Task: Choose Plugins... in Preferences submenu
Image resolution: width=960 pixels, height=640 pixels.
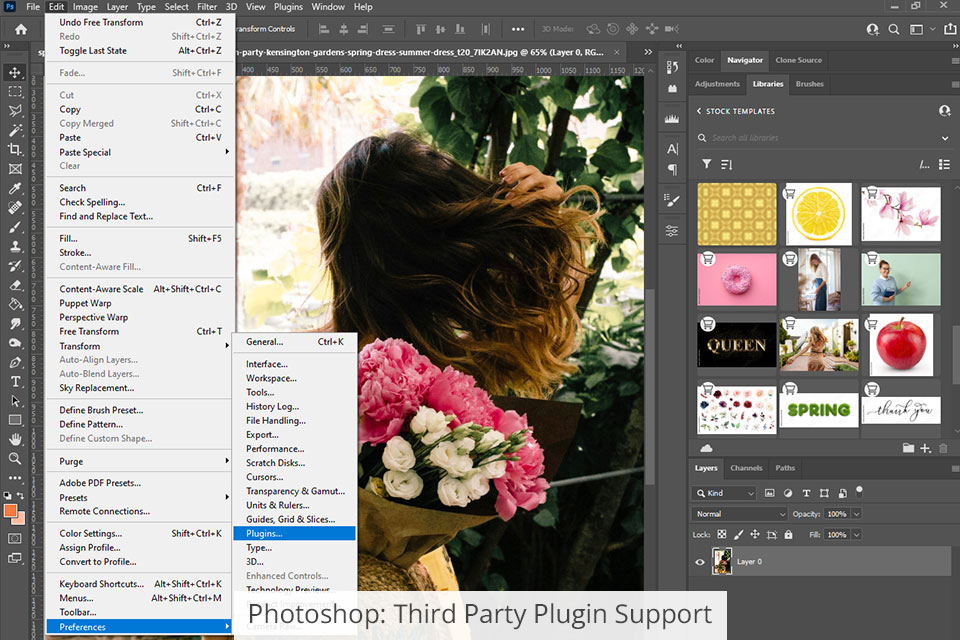Action: [x=294, y=533]
